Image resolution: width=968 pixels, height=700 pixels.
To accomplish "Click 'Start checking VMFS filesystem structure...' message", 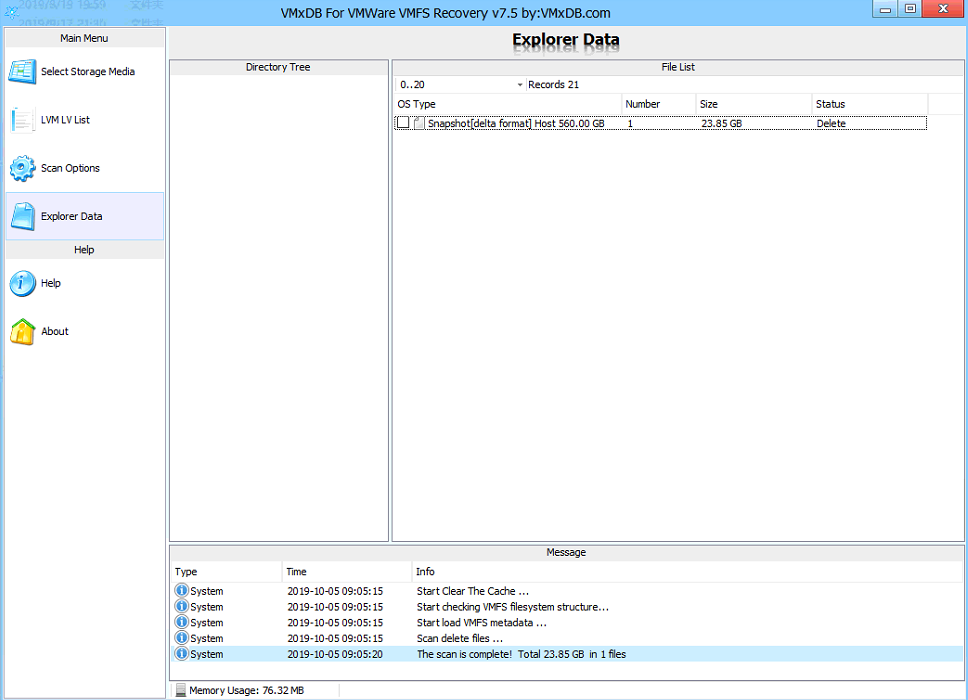I will click(x=512, y=607).
